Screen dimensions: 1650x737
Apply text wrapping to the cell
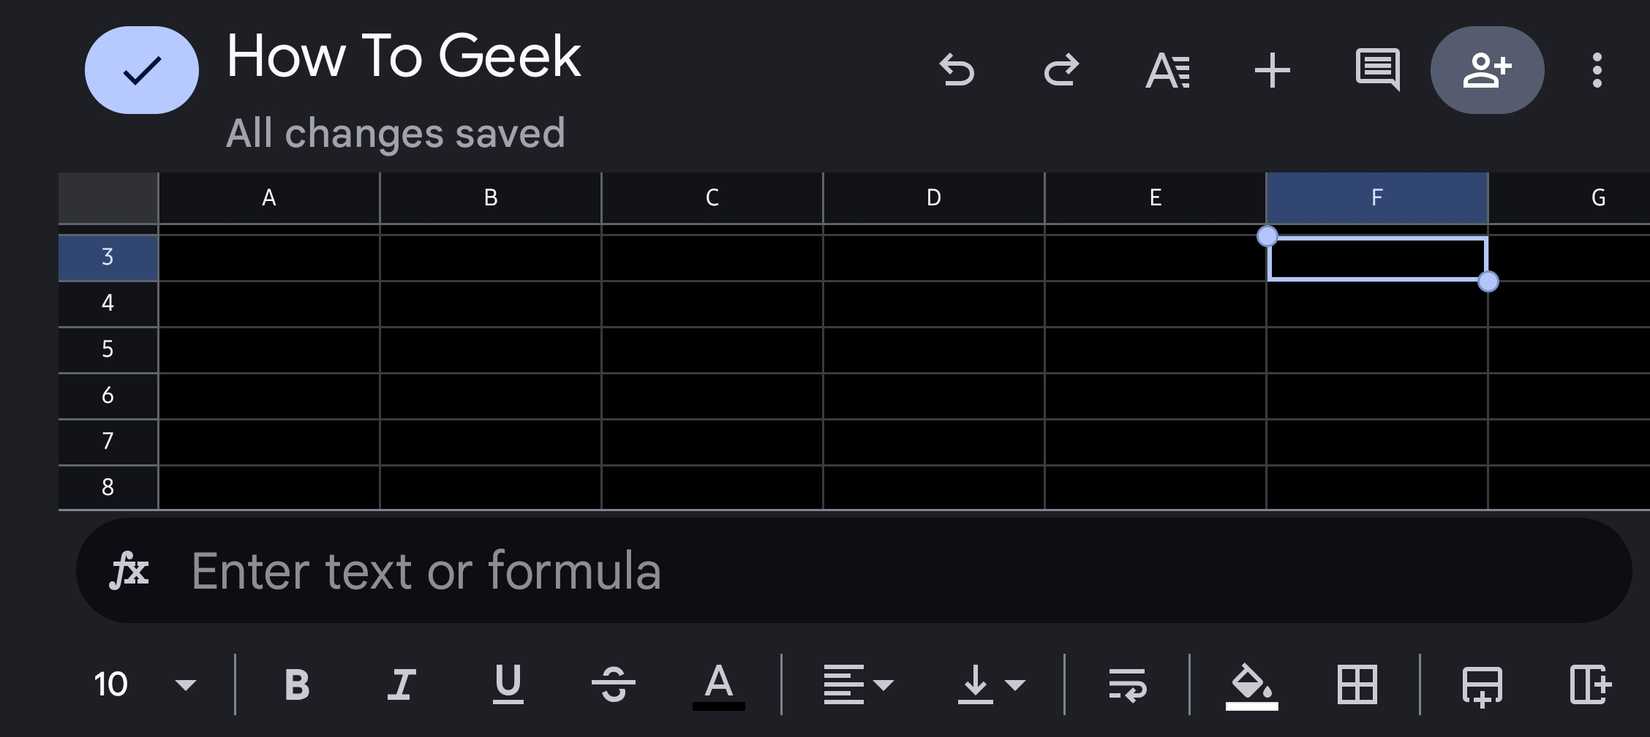tap(1128, 686)
